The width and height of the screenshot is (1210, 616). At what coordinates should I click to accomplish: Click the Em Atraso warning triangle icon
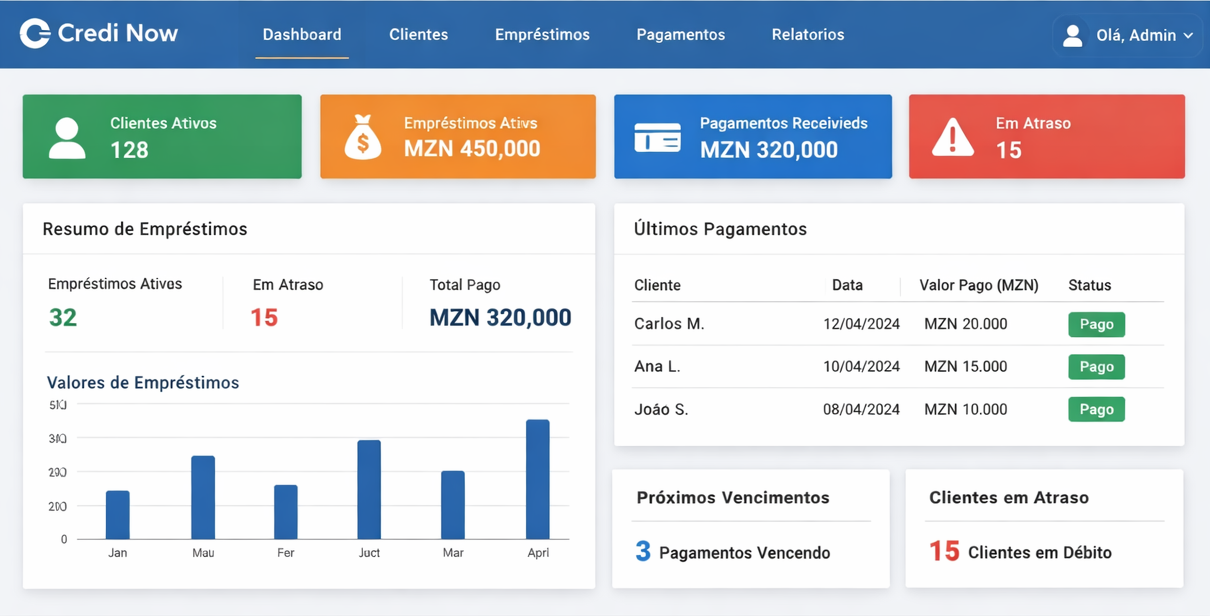point(952,138)
